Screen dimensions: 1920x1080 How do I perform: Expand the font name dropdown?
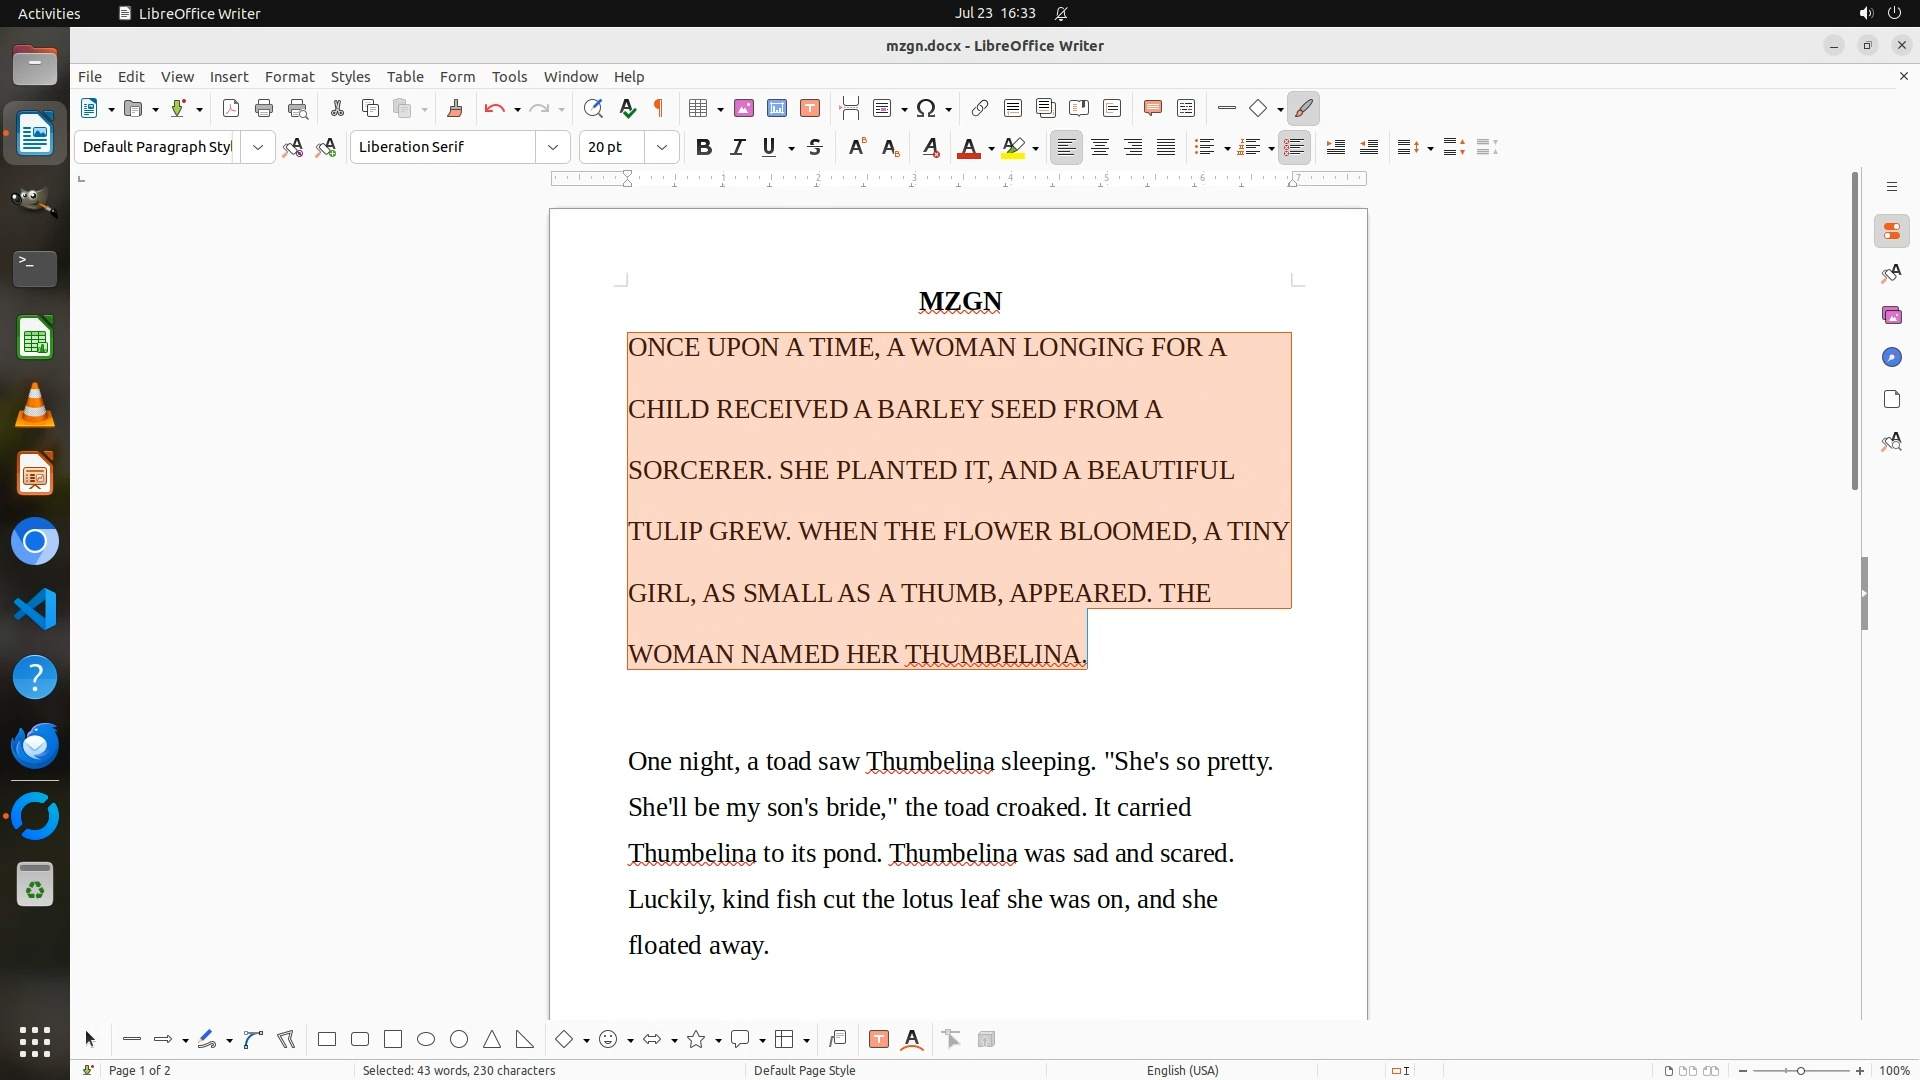[552, 147]
